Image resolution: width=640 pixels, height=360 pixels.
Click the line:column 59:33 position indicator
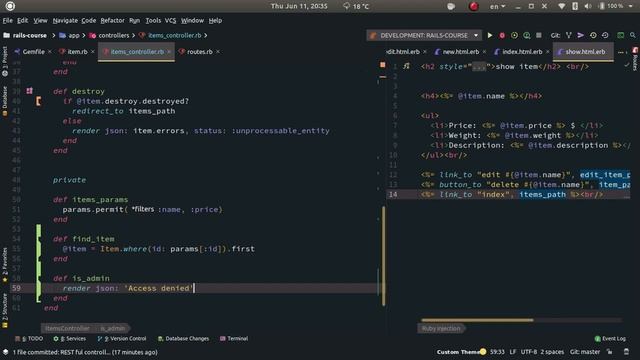[x=497, y=352]
